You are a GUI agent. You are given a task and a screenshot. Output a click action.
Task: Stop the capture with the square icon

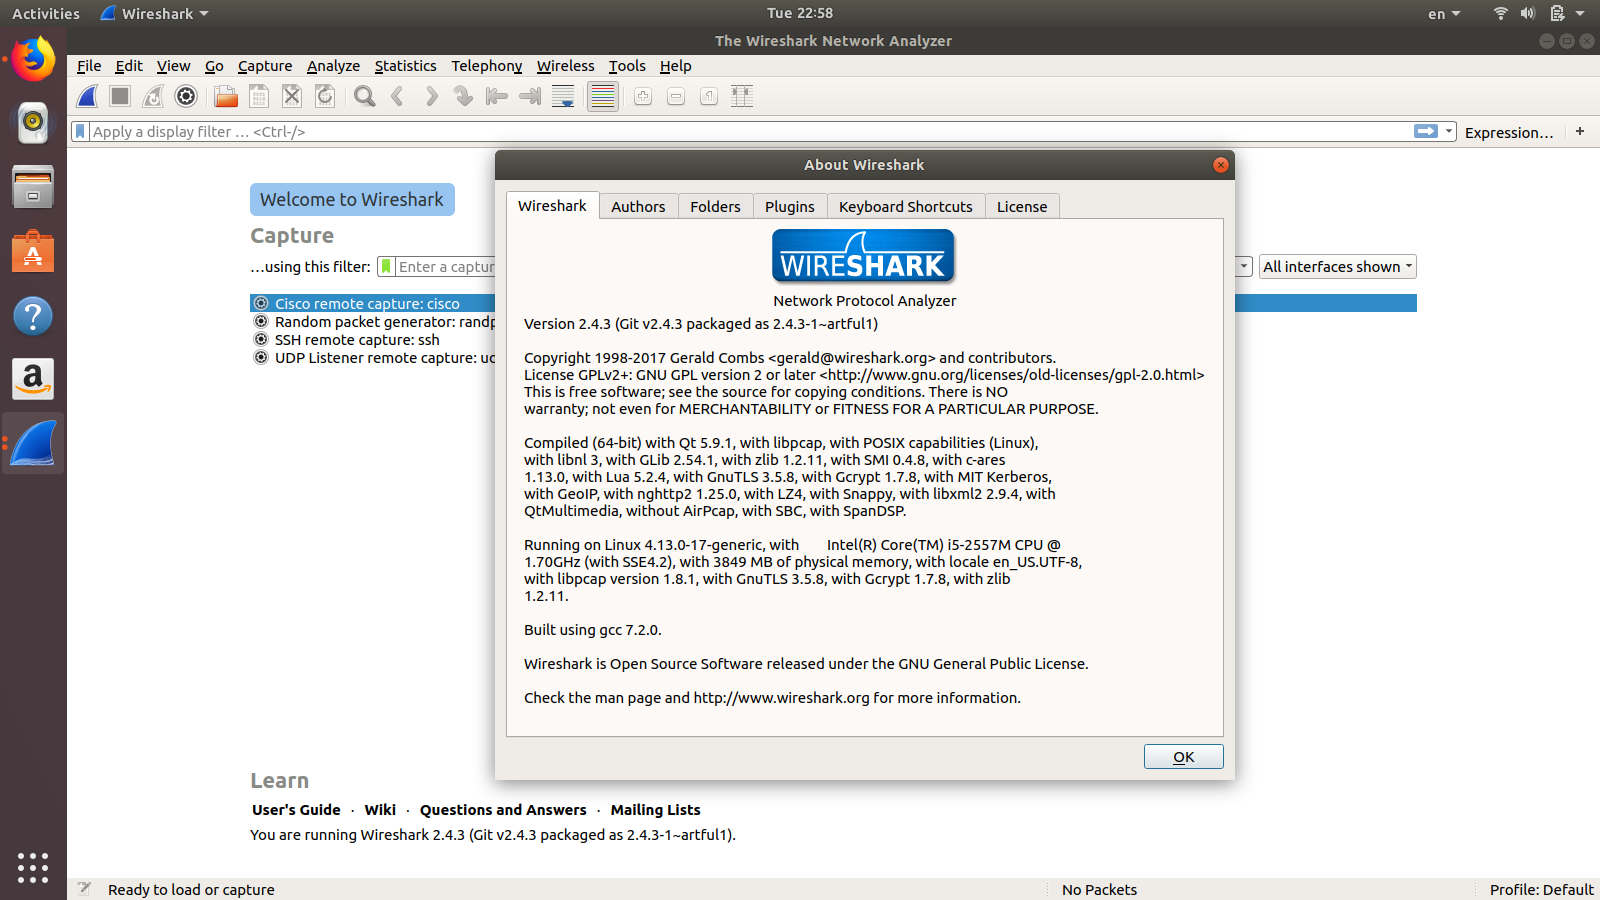click(x=120, y=96)
